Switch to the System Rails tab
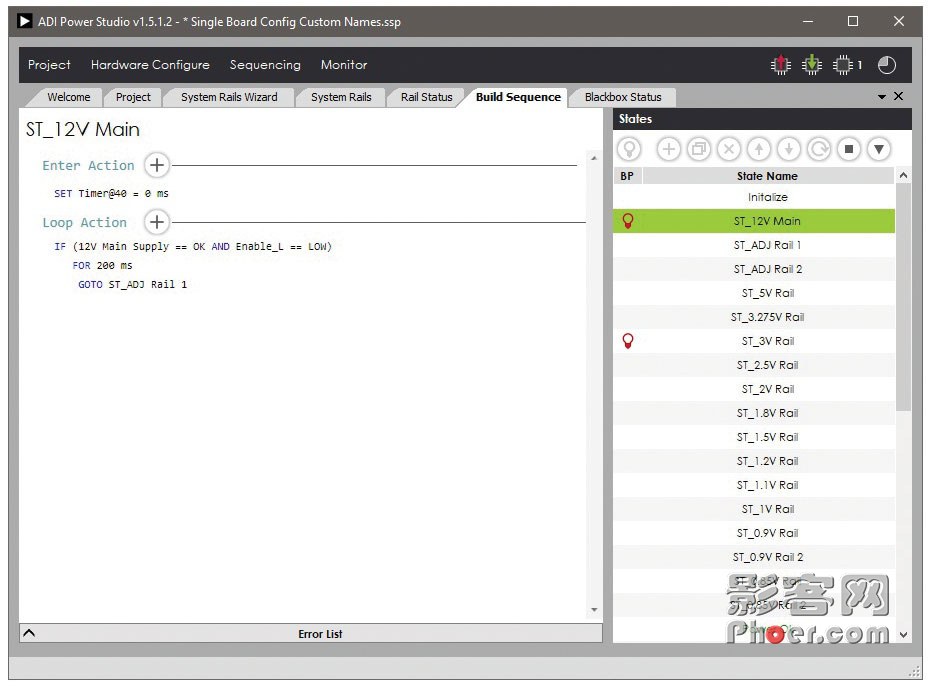This screenshot has height=689, width=934. [341, 97]
